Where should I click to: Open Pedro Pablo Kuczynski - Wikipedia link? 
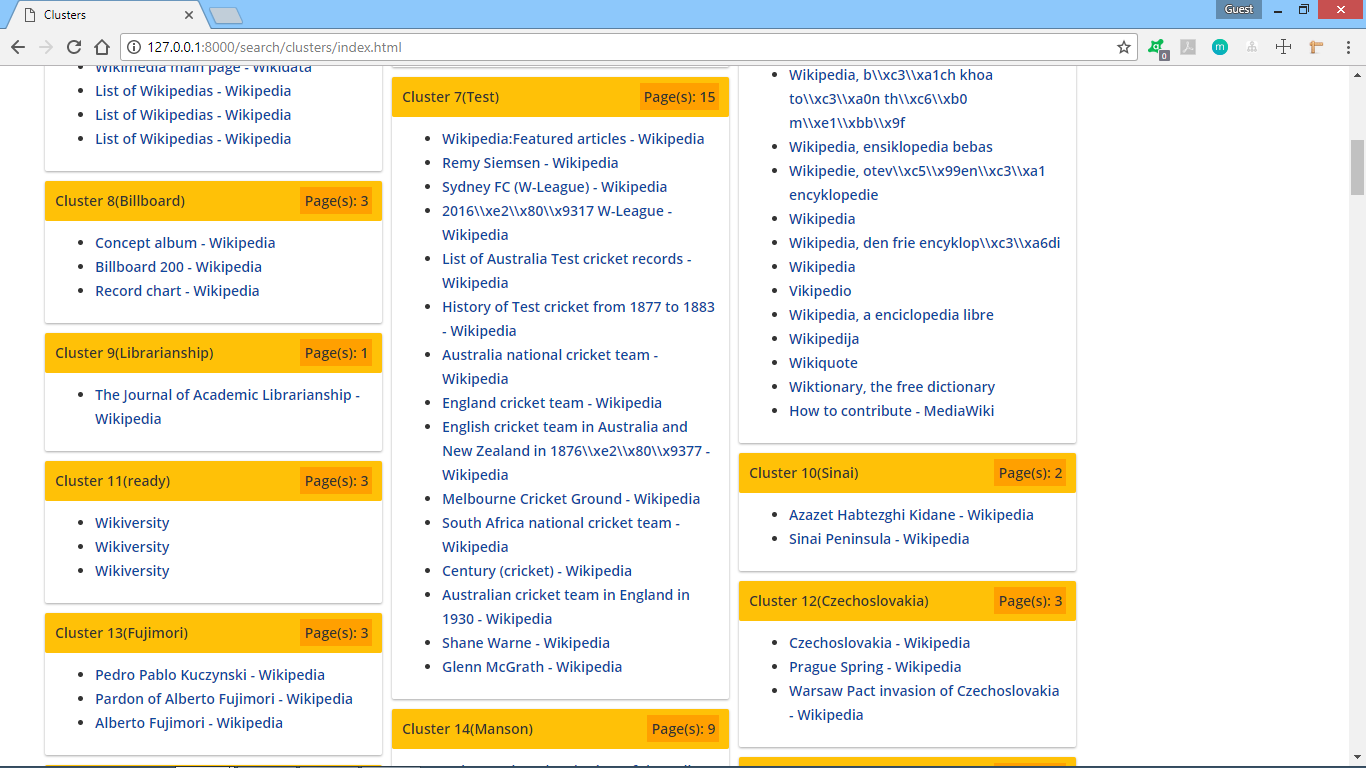pos(210,675)
